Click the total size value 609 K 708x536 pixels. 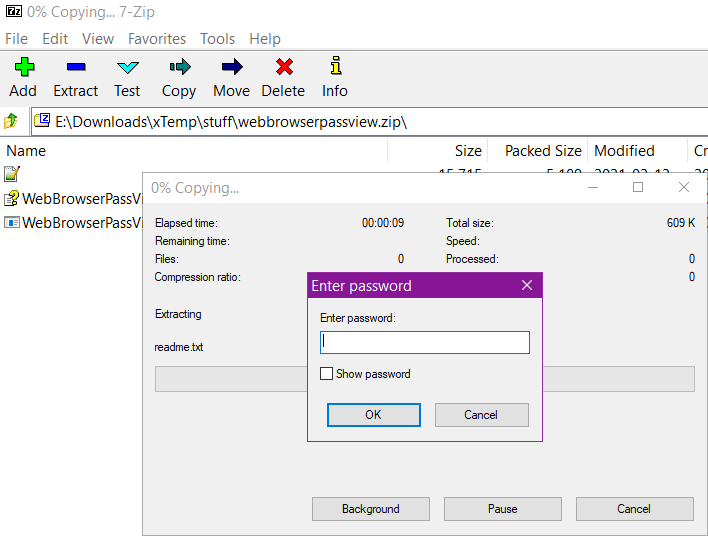click(x=681, y=223)
